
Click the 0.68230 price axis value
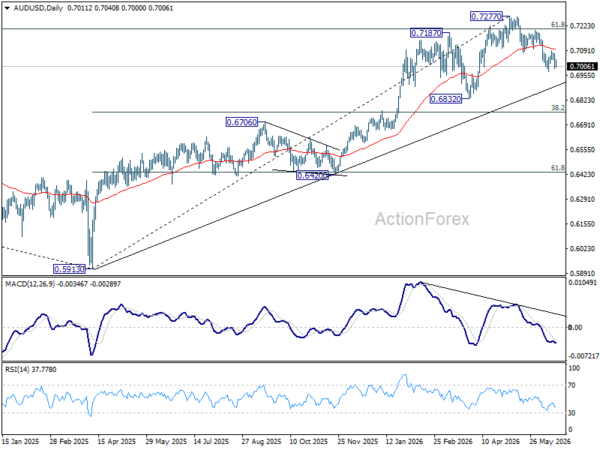pos(582,100)
